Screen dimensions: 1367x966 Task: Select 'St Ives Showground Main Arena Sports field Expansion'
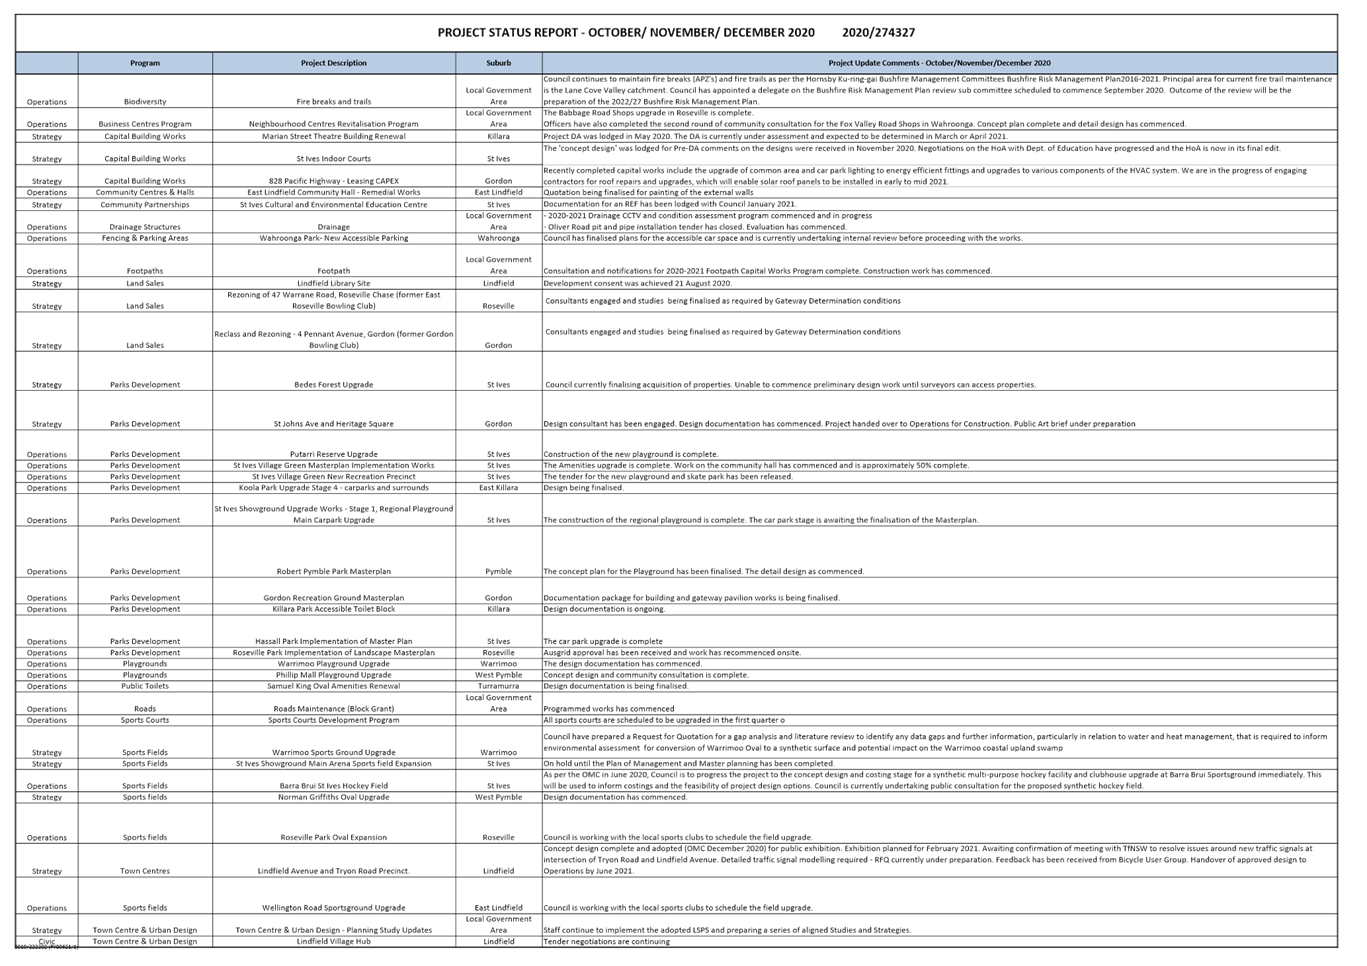coord(334,764)
